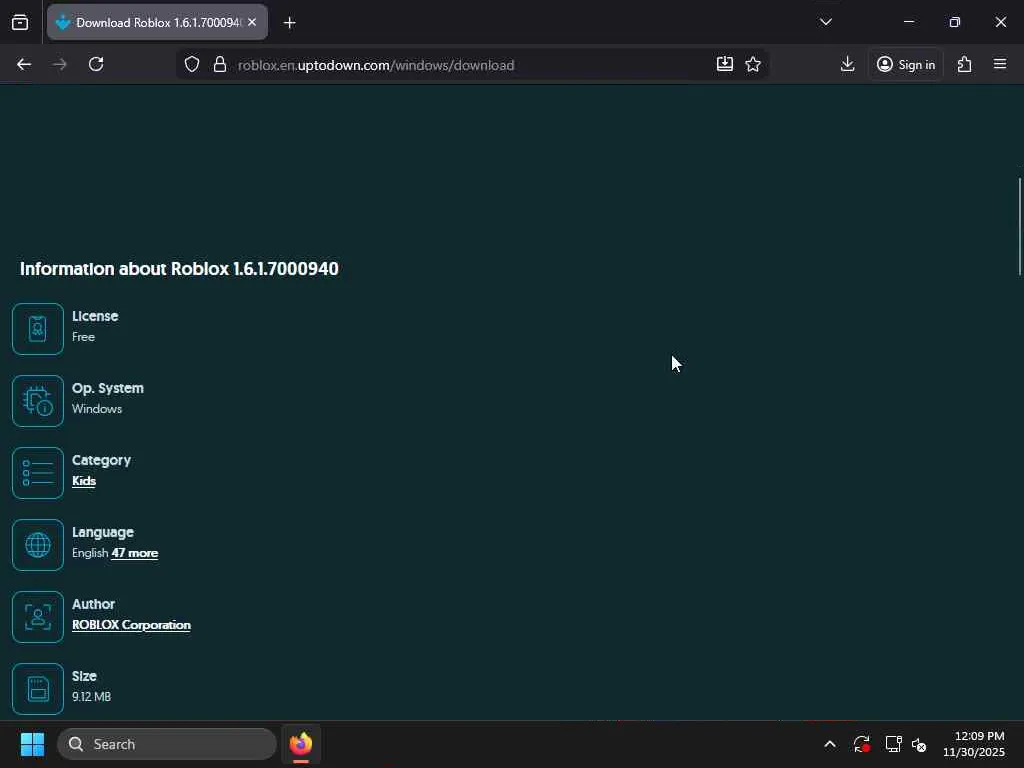Open the Firefox downloads panel
1024x768 pixels.
pyautogui.click(x=847, y=64)
